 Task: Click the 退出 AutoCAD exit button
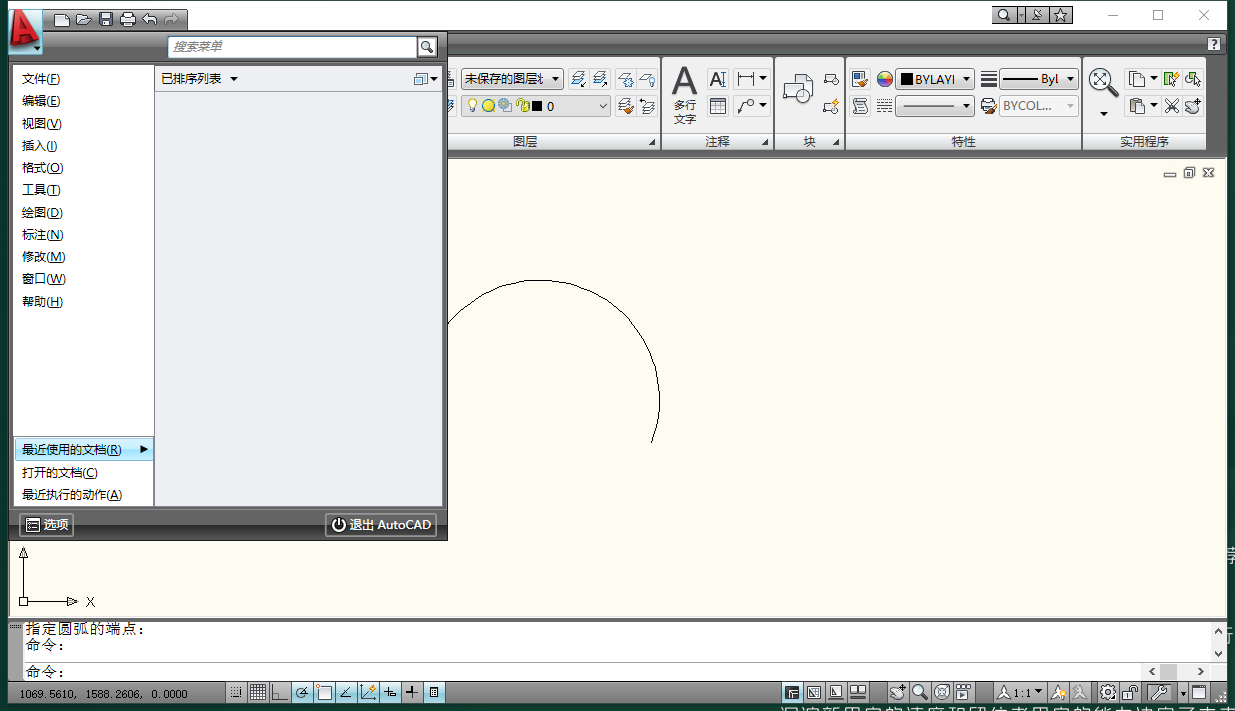(x=381, y=525)
